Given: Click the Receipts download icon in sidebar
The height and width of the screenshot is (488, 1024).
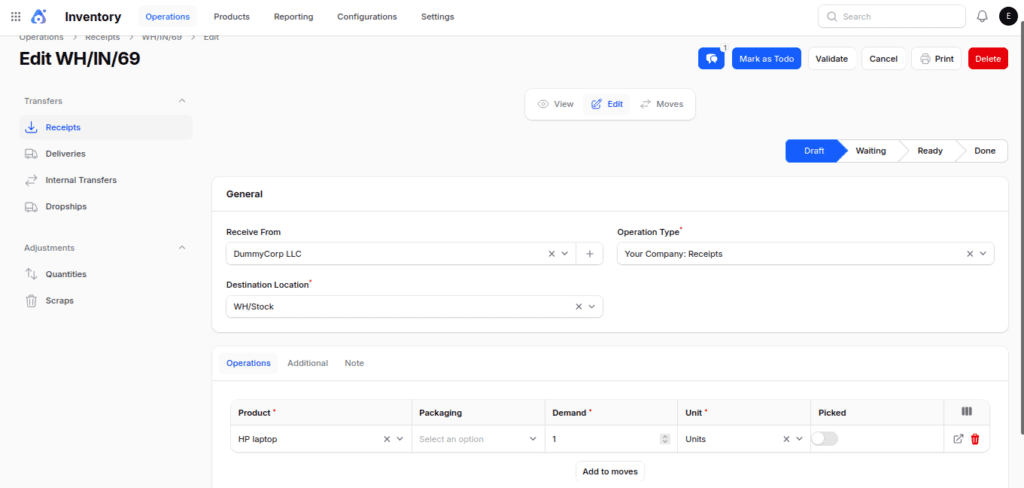Looking at the screenshot, I should pyautogui.click(x=31, y=127).
